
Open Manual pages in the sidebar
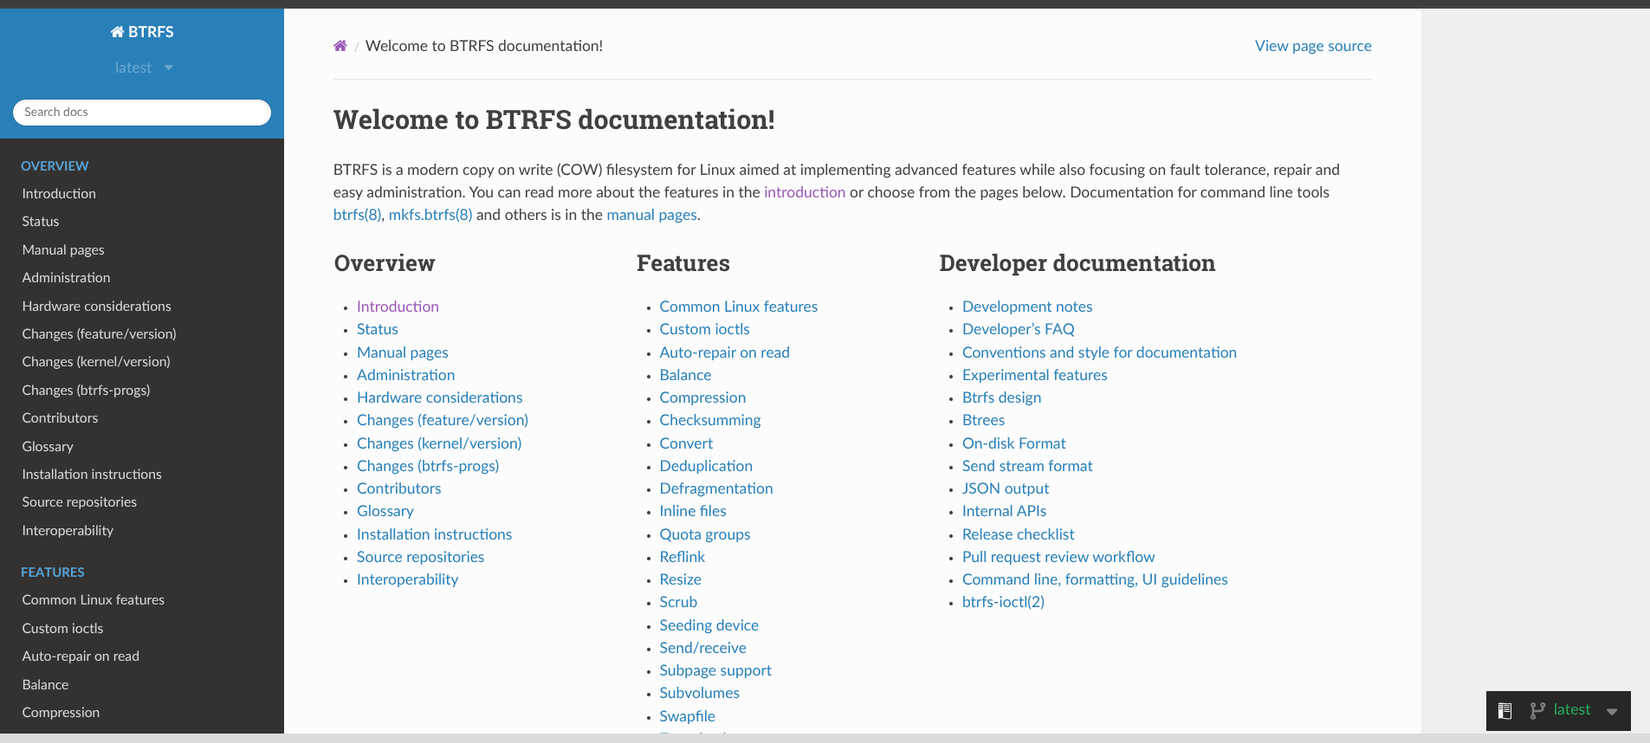tap(63, 250)
